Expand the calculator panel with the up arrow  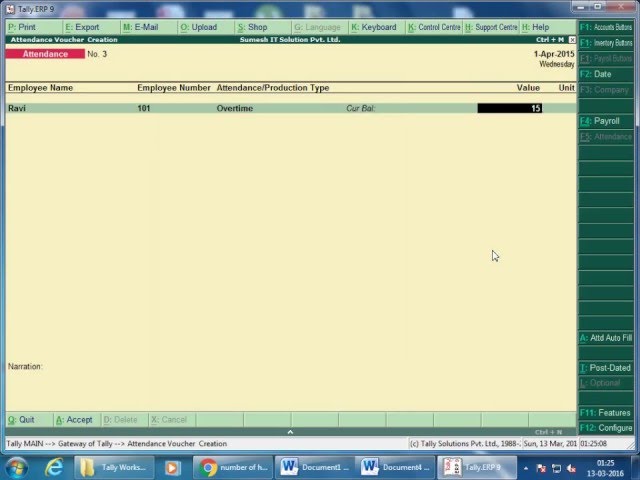290,432
